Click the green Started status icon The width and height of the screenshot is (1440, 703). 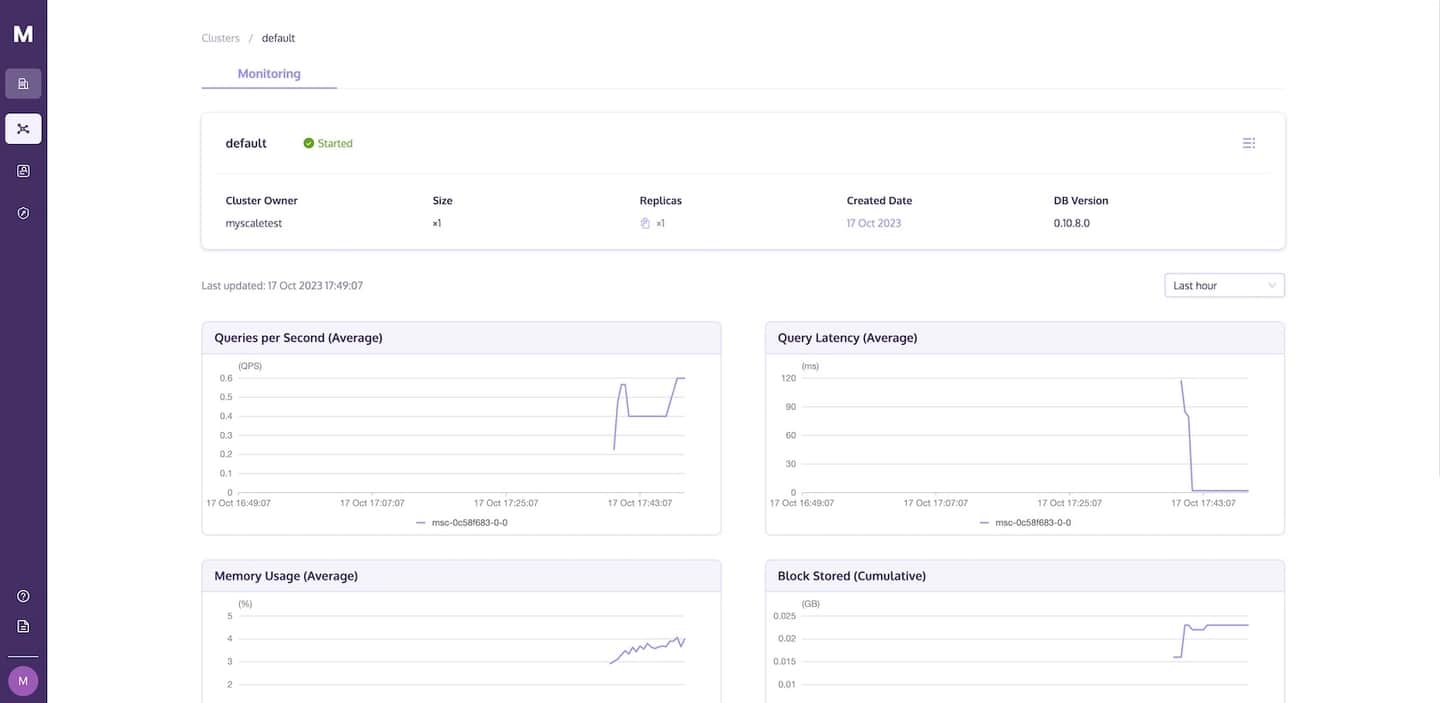pyautogui.click(x=309, y=143)
